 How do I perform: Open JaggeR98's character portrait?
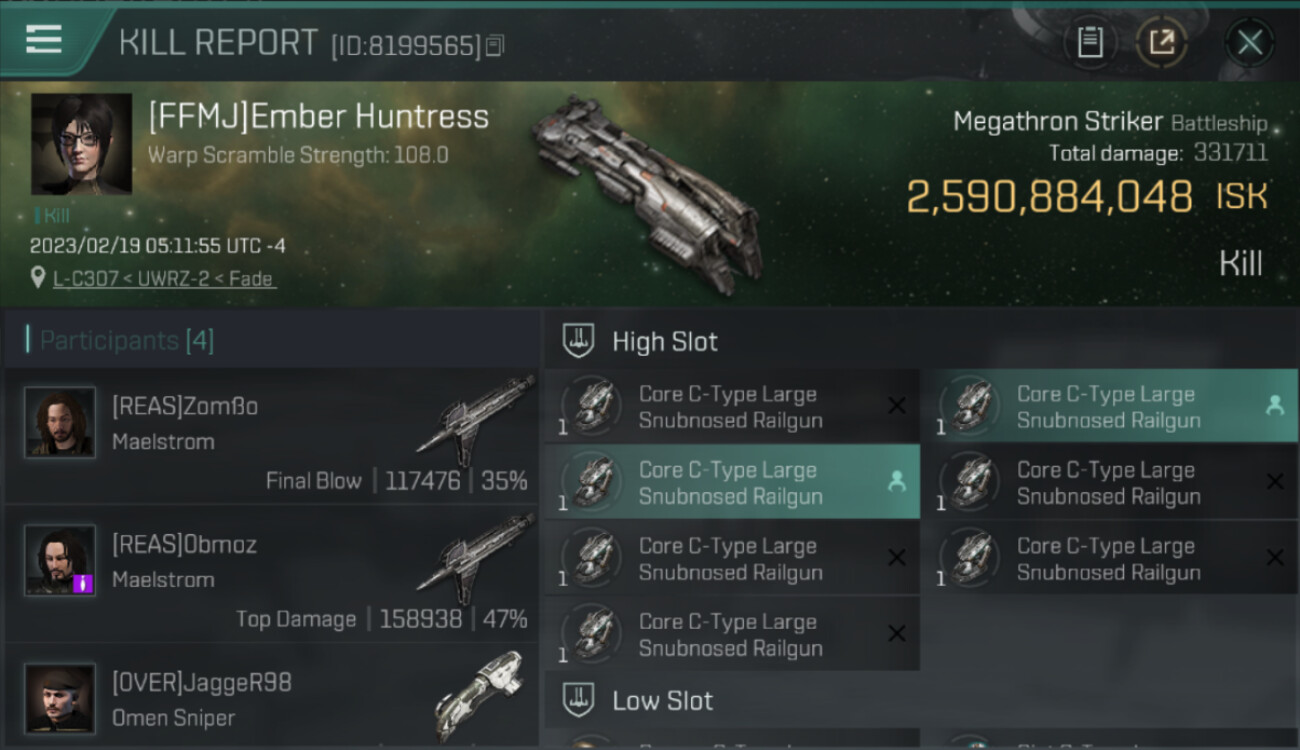[x=60, y=697]
